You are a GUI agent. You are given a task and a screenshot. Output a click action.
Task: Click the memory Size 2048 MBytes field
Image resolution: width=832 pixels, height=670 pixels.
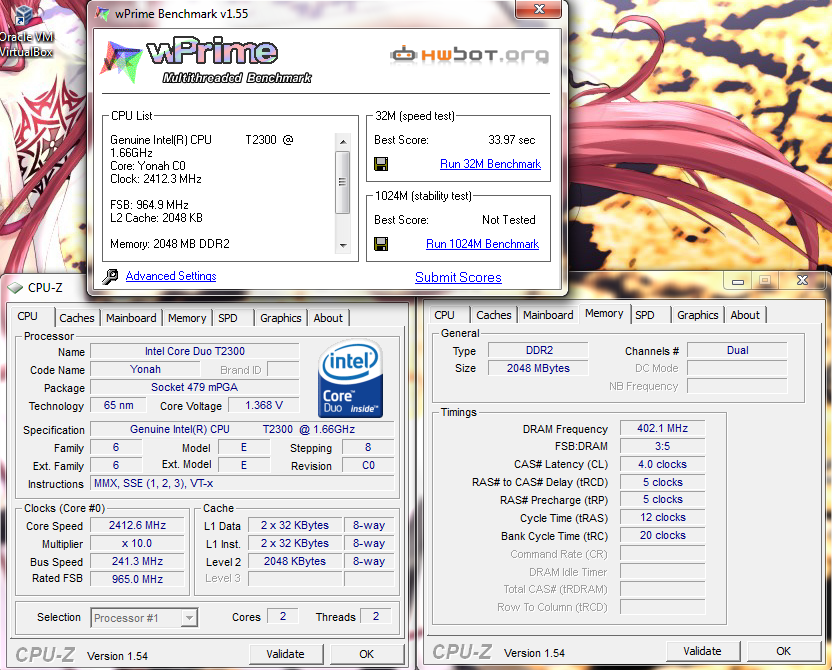tap(539, 368)
